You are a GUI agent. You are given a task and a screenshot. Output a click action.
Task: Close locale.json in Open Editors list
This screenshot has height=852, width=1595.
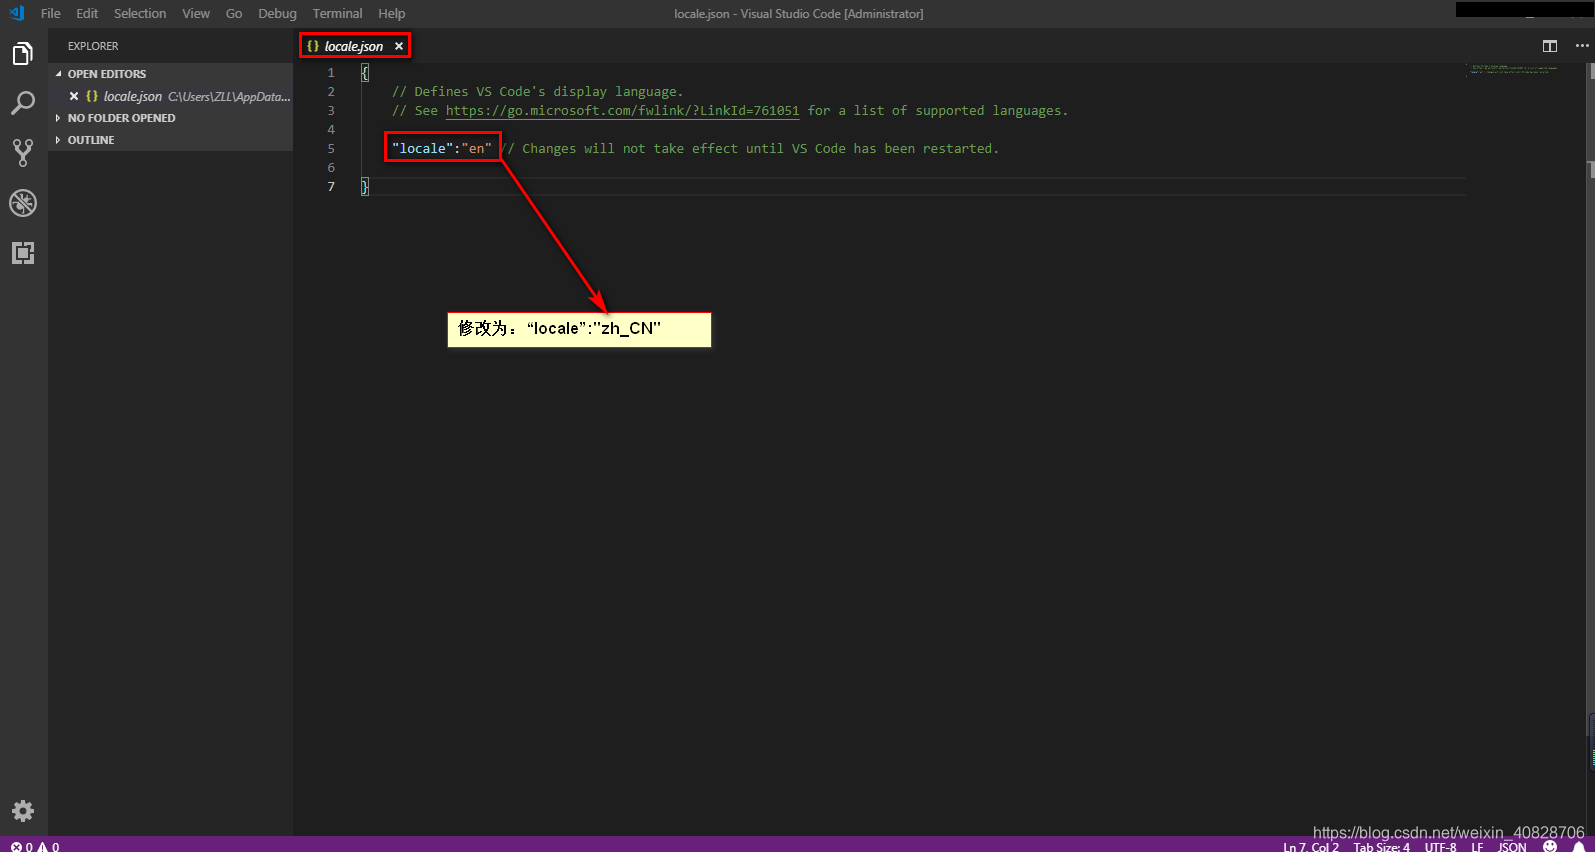[74, 96]
